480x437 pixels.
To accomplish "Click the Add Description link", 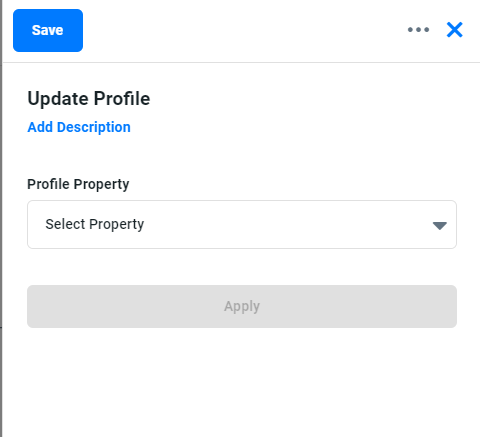I will pyautogui.click(x=79, y=127).
